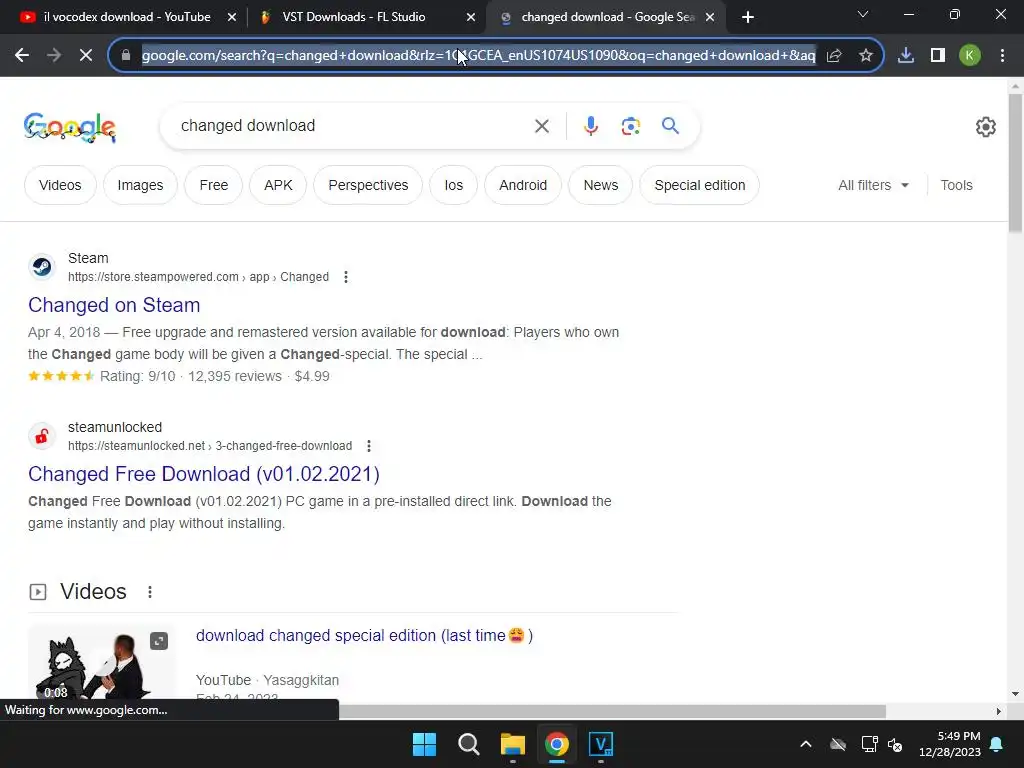Open the K profile avatar
Viewport: 1024px width, 768px height.
tap(970, 56)
